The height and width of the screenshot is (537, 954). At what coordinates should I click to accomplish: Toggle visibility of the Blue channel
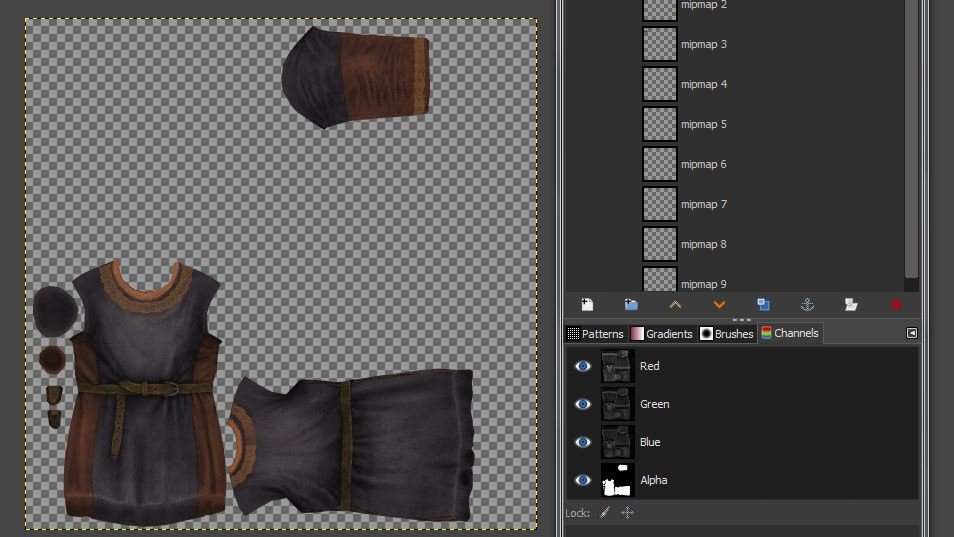[x=582, y=442]
